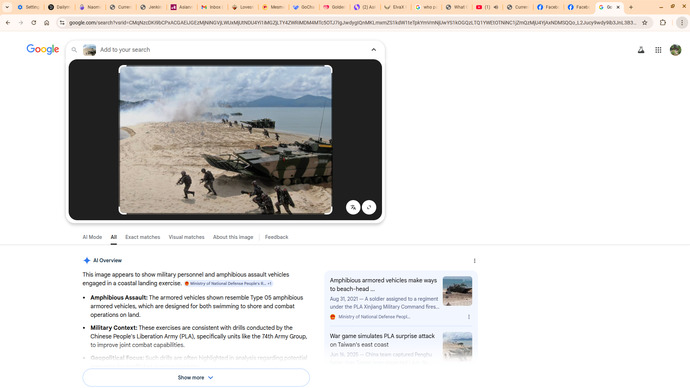Viewport: 690px width, 388px height.
Task: Open Search Labs flask icon
Action: click(641, 50)
